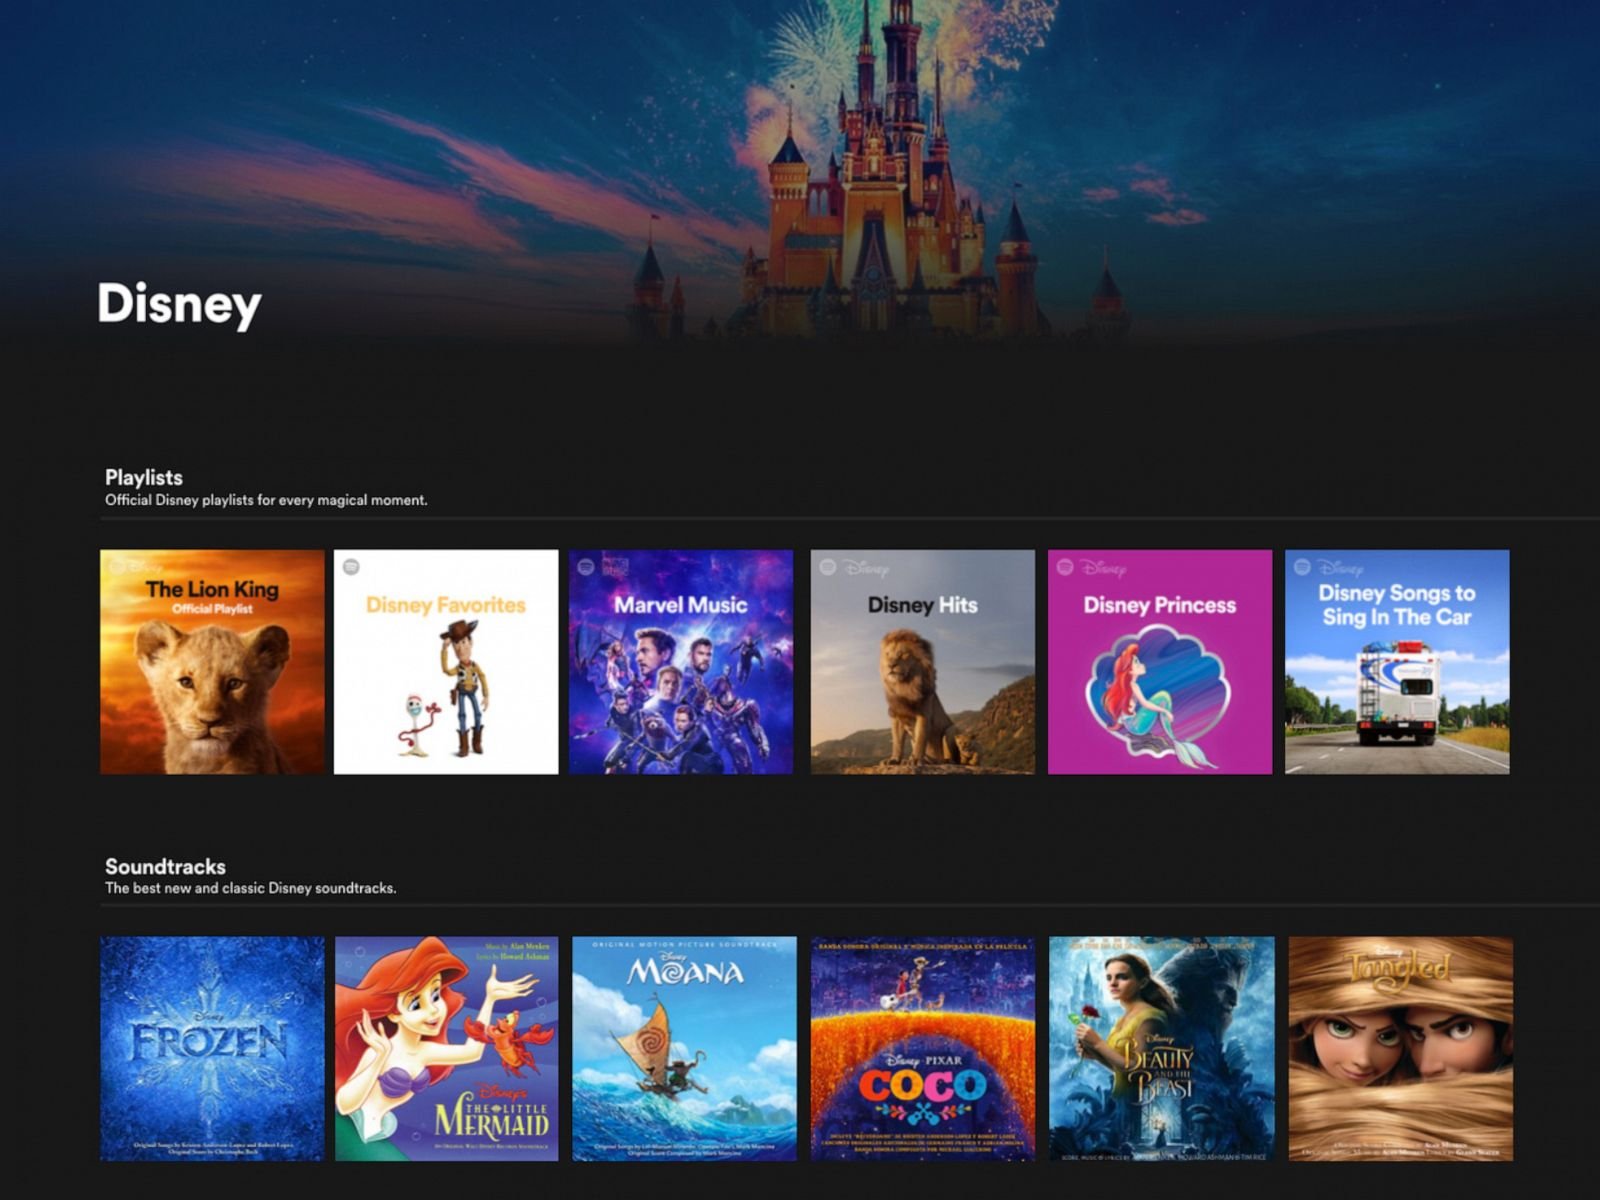
Task: Click the Soundtracks section heading
Action: (164, 865)
